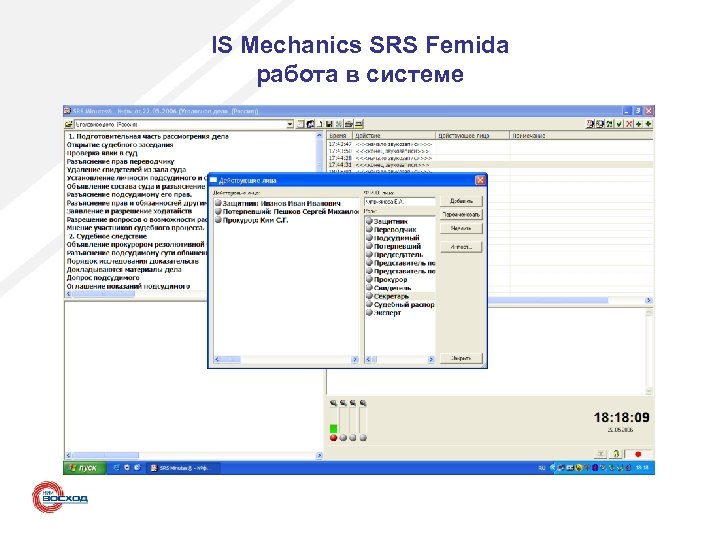Select Открытие судебного заседания in the outline
The height and width of the screenshot is (540, 720).
pos(120,145)
